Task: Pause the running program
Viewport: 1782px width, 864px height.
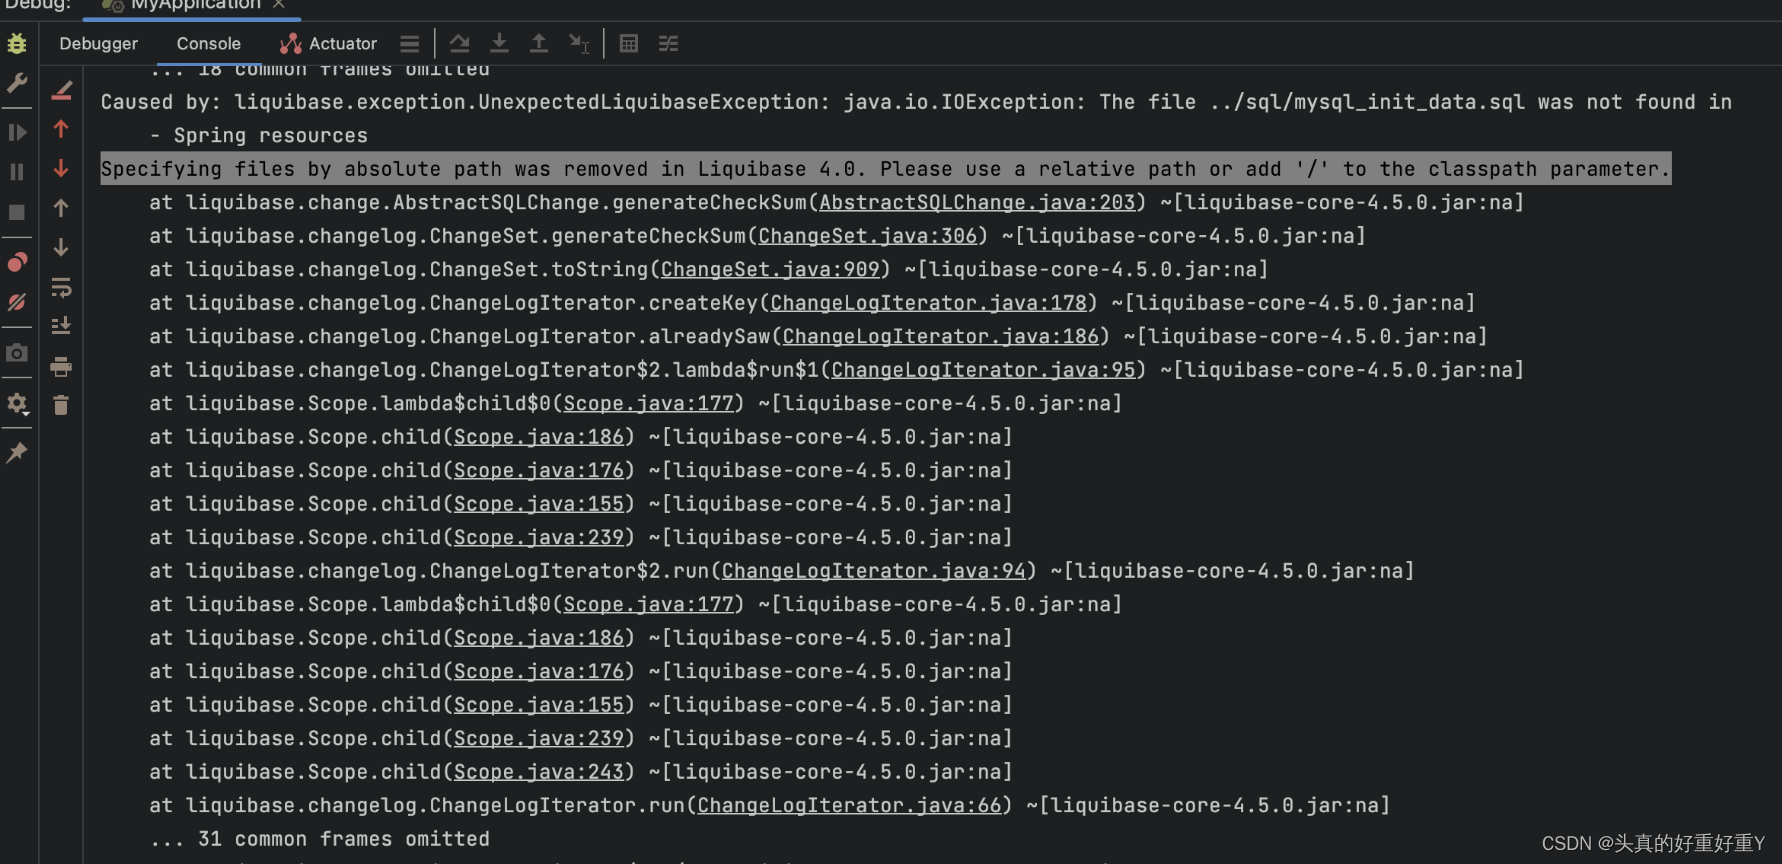Action: pos(17,171)
